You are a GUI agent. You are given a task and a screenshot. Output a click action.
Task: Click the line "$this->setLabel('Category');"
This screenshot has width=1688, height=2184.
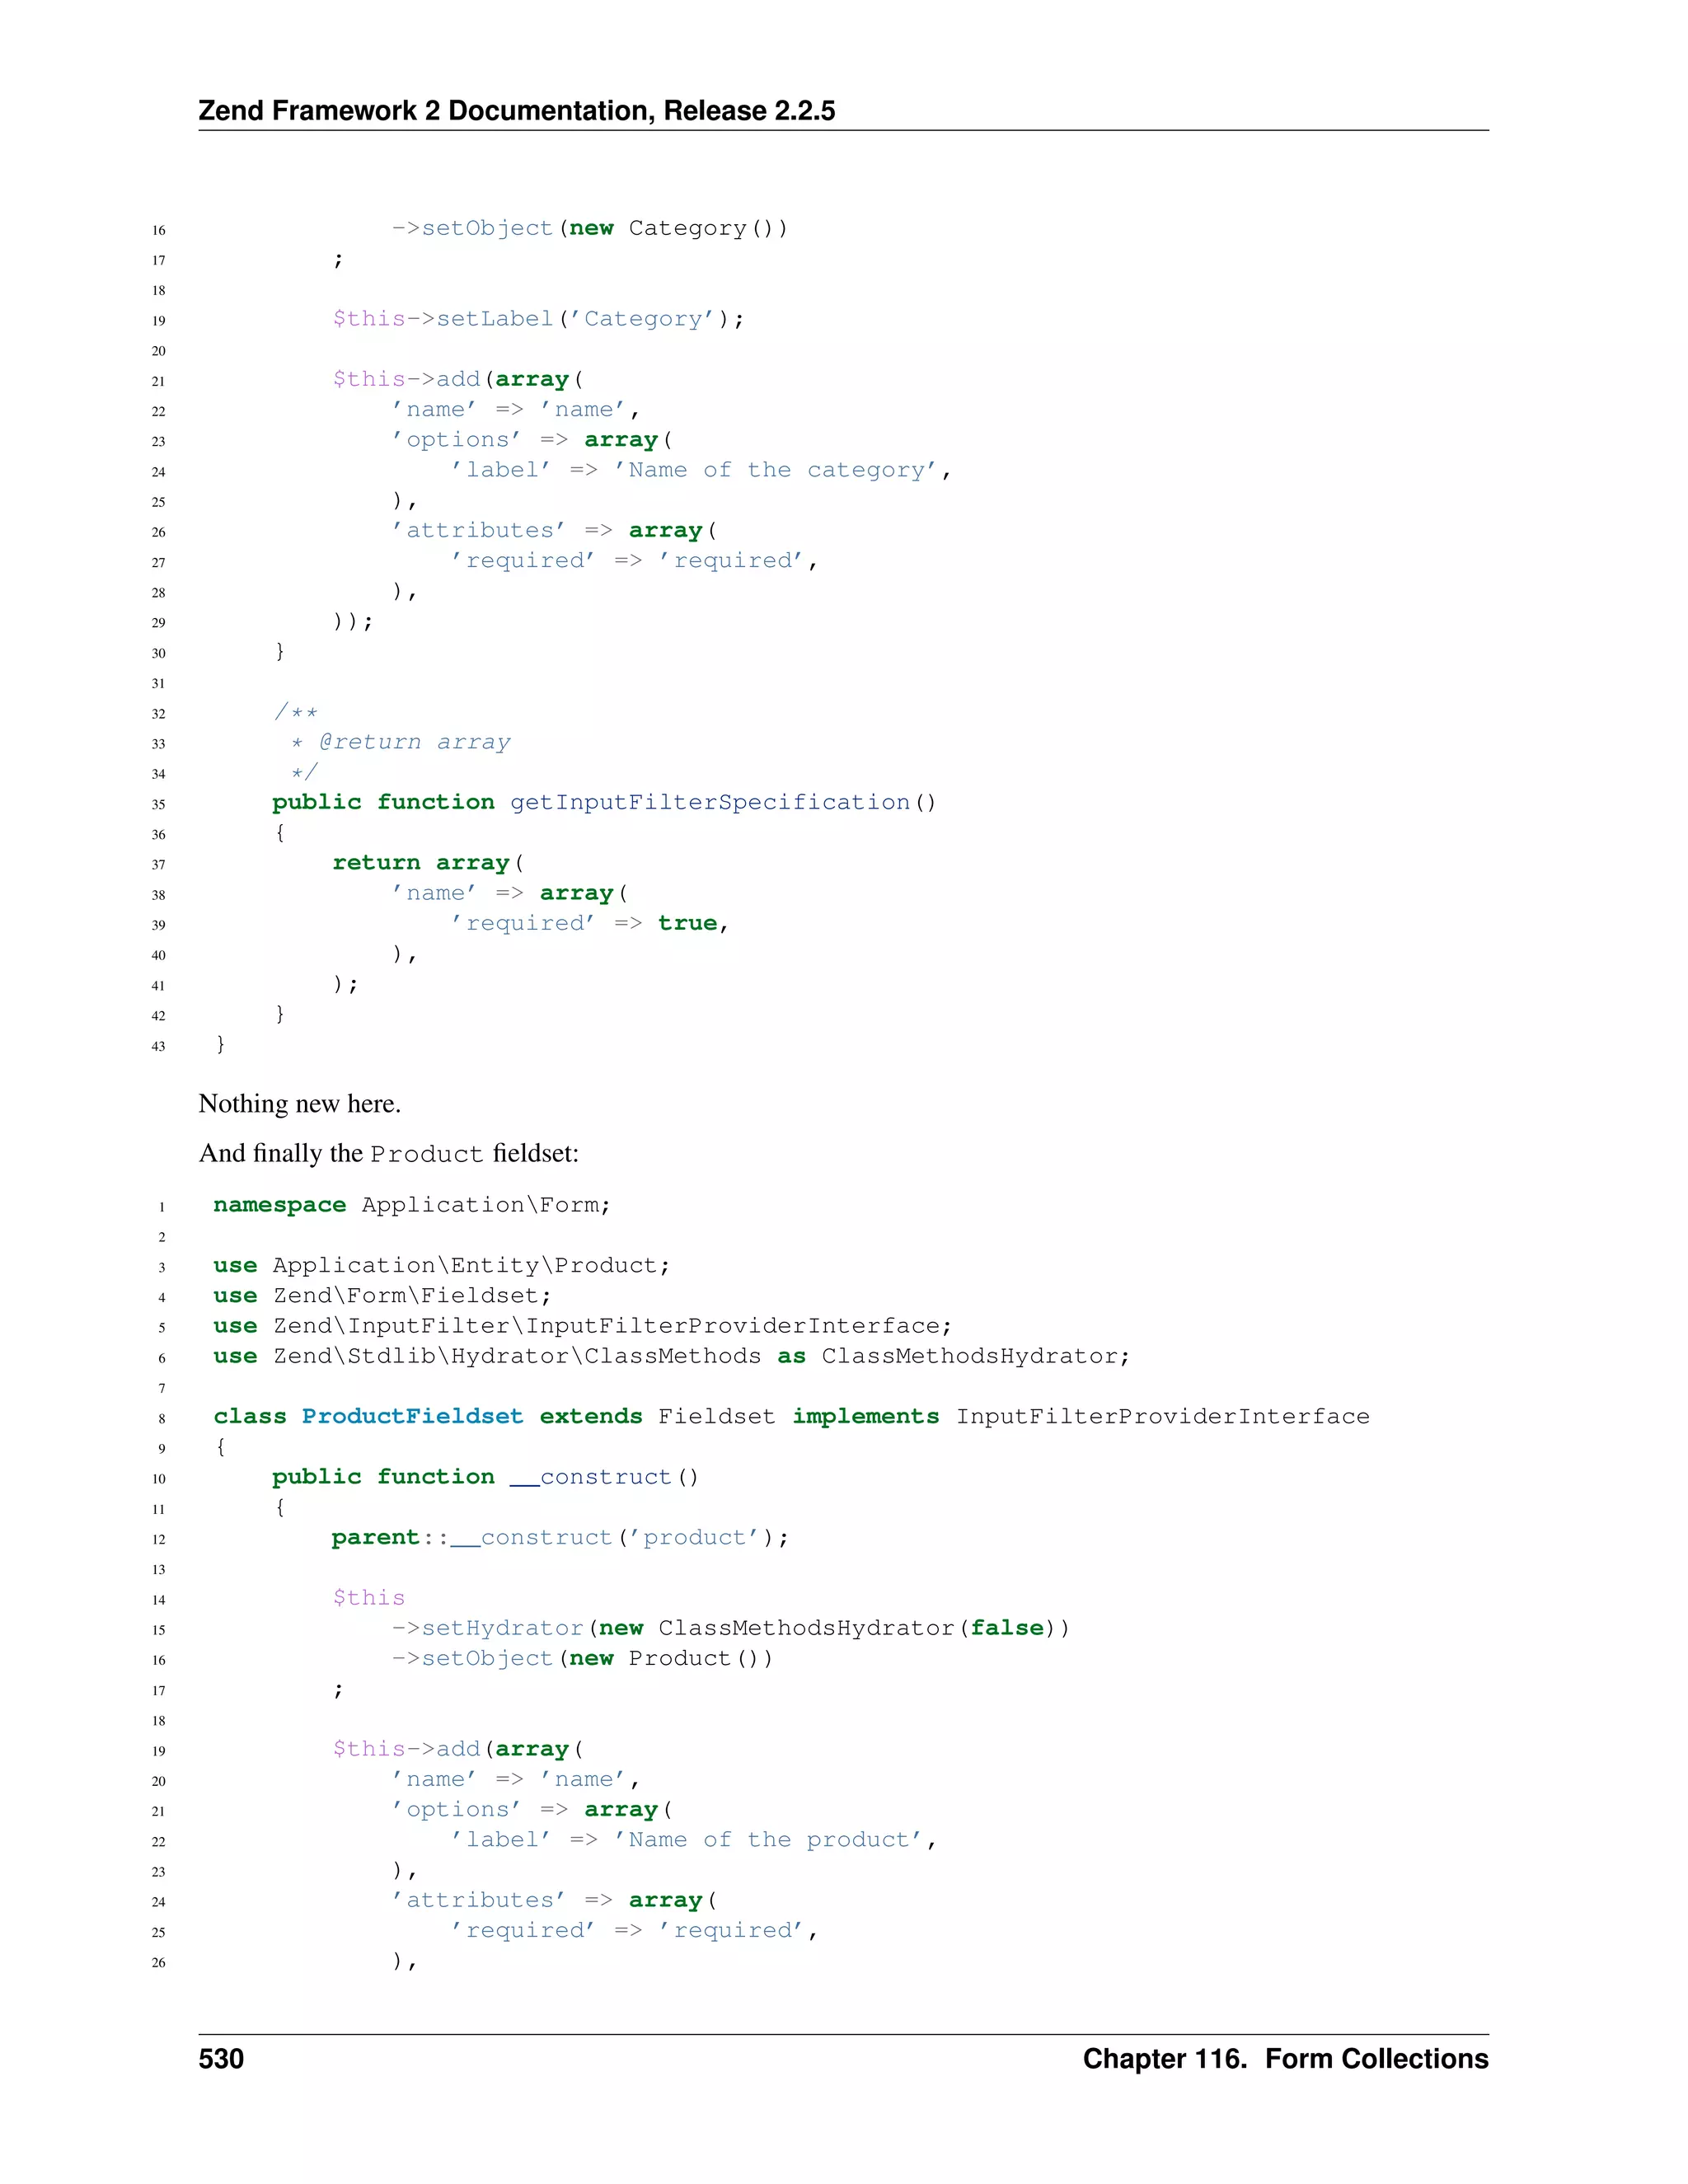tap(538, 319)
